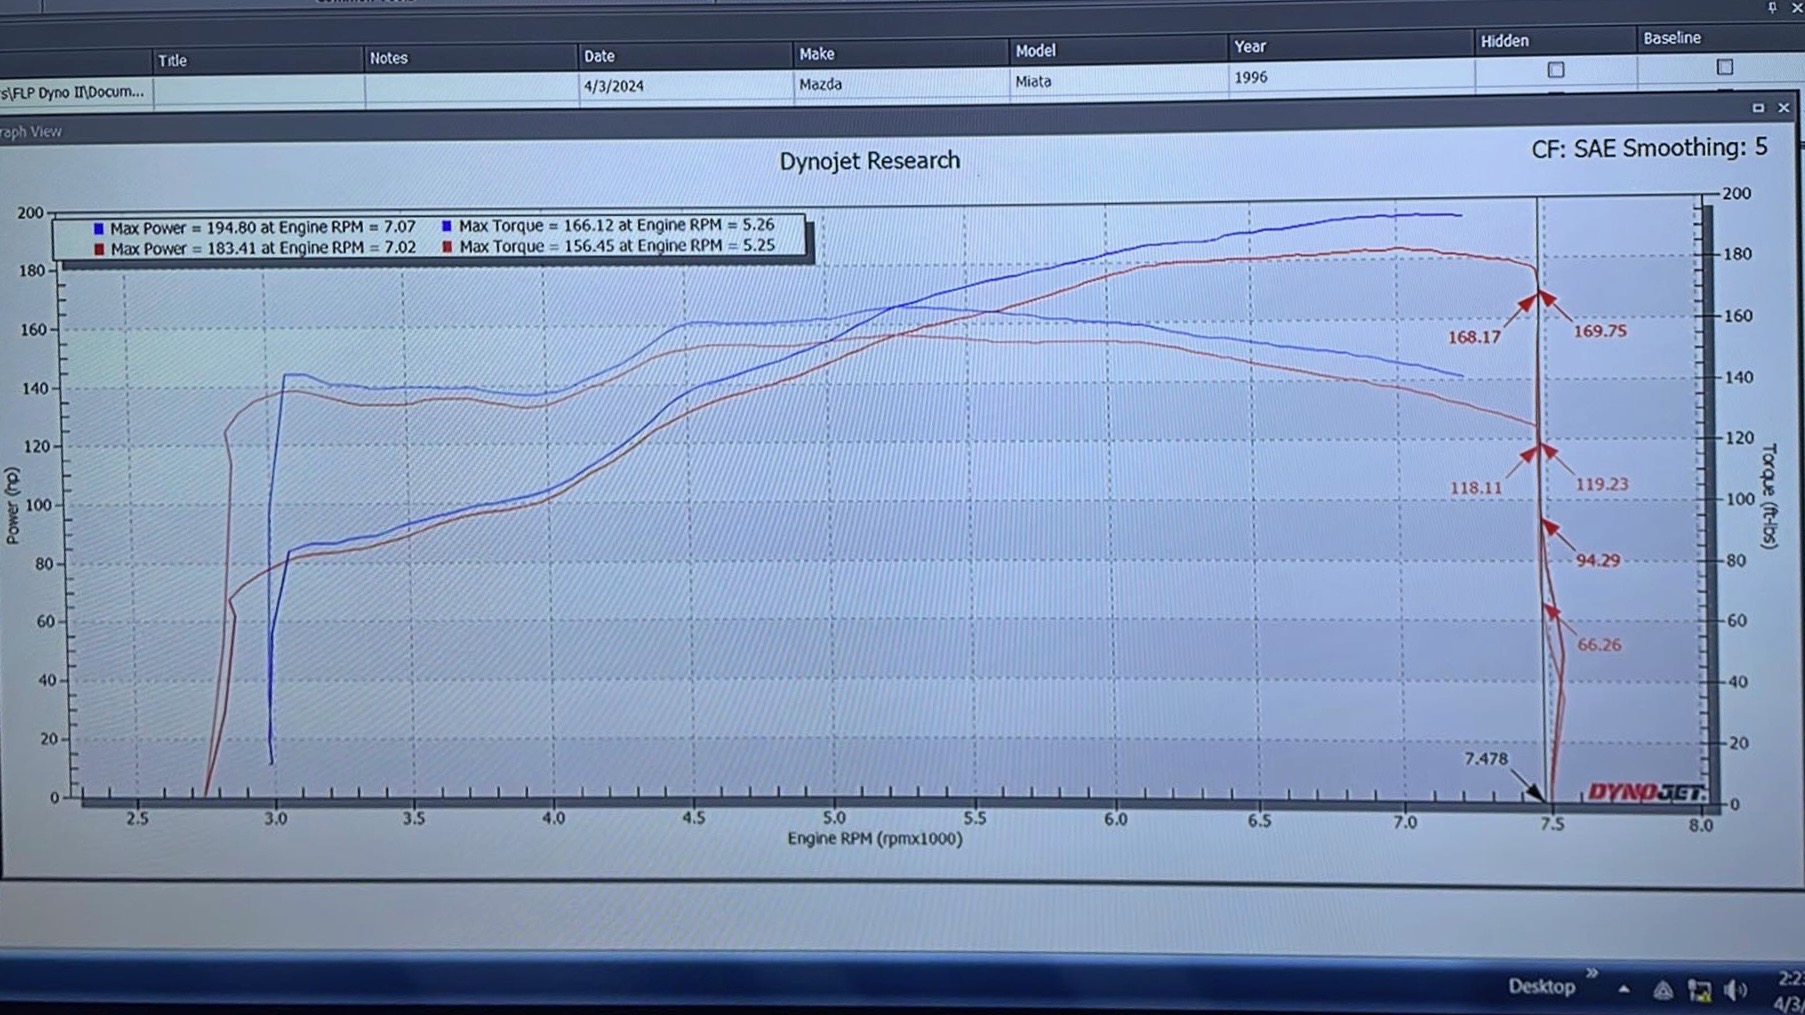Select the 4/3/2024 date entry
The image size is (1805, 1015).
click(x=612, y=85)
